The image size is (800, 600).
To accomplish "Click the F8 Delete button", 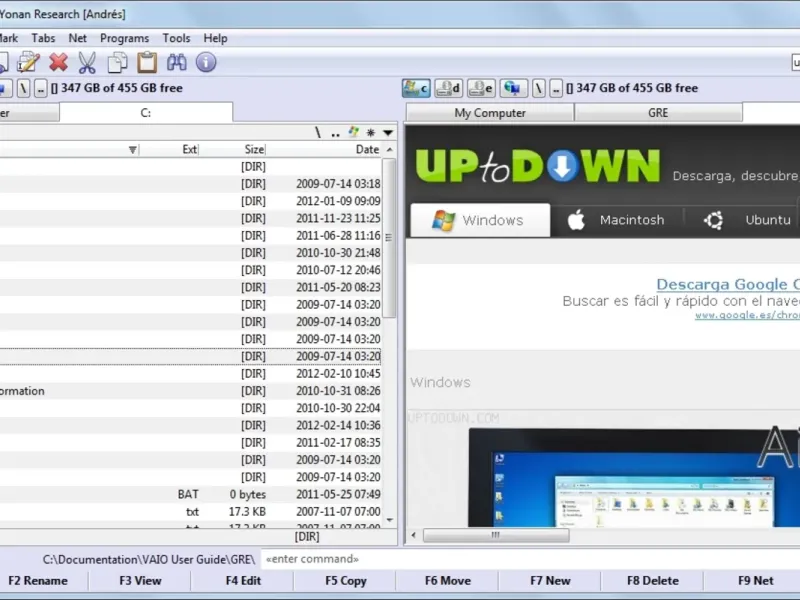I will tap(653, 581).
